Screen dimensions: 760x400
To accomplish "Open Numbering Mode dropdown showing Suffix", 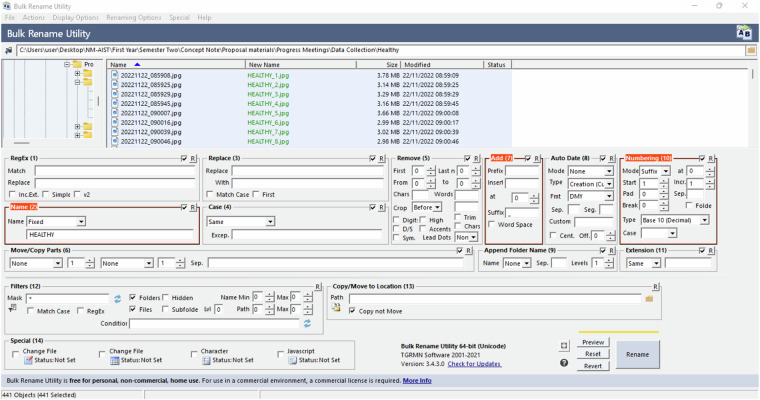I will [x=655, y=171].
